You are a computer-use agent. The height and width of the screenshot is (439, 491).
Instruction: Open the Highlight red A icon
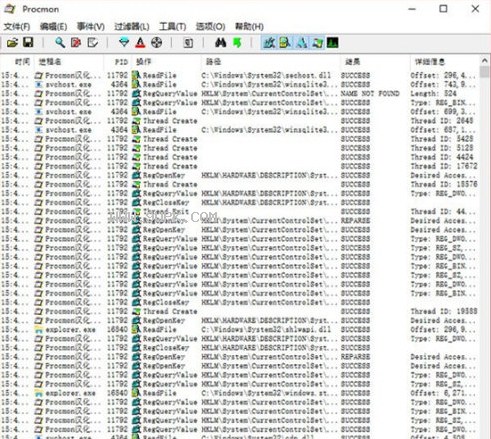pos(140,43)
